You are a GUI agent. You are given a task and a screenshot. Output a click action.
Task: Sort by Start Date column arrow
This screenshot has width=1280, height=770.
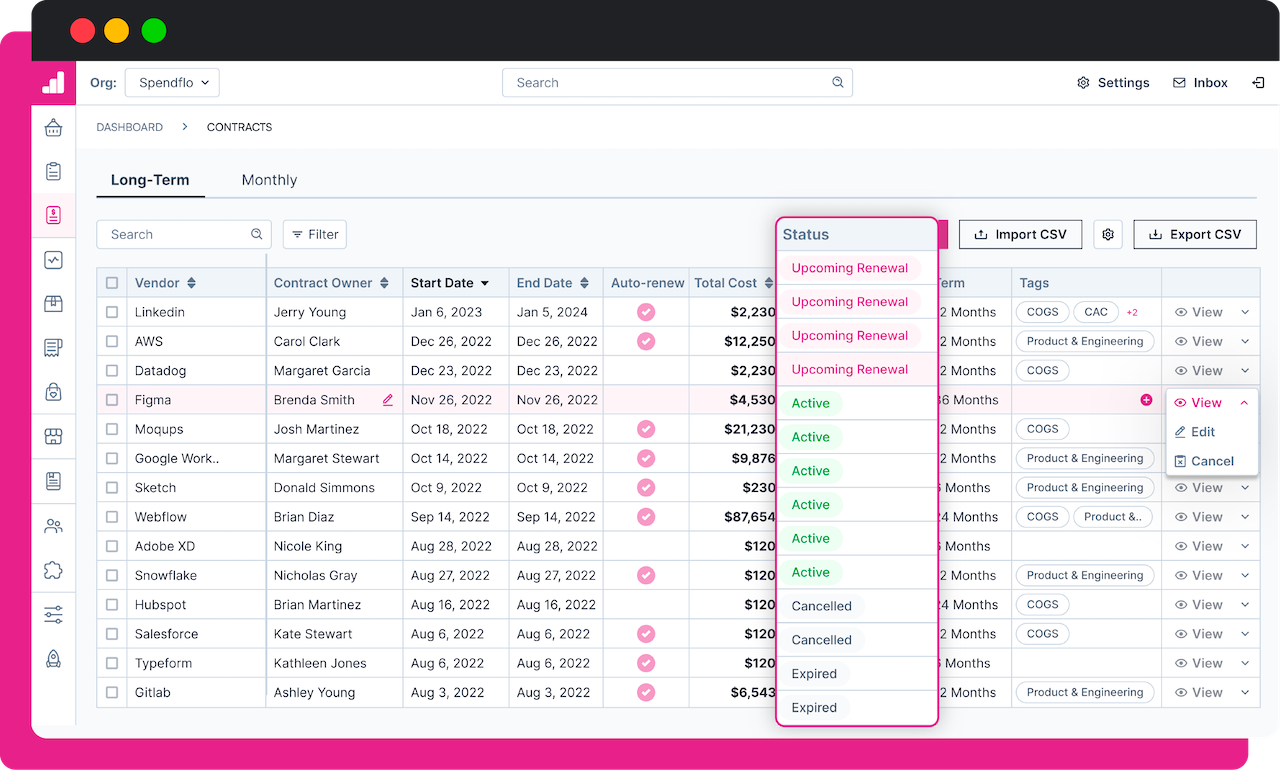click(x=485, y=284)
